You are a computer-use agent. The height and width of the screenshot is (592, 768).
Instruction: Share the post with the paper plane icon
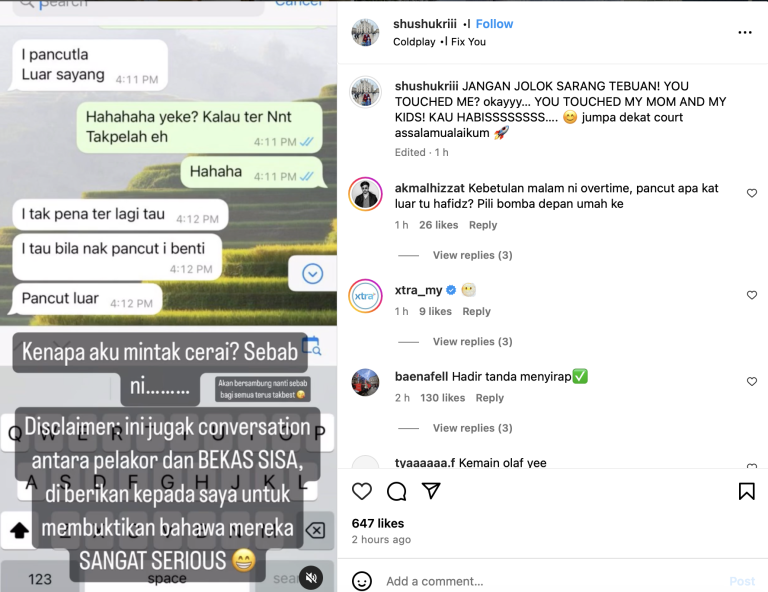click(x=431, y=491)
